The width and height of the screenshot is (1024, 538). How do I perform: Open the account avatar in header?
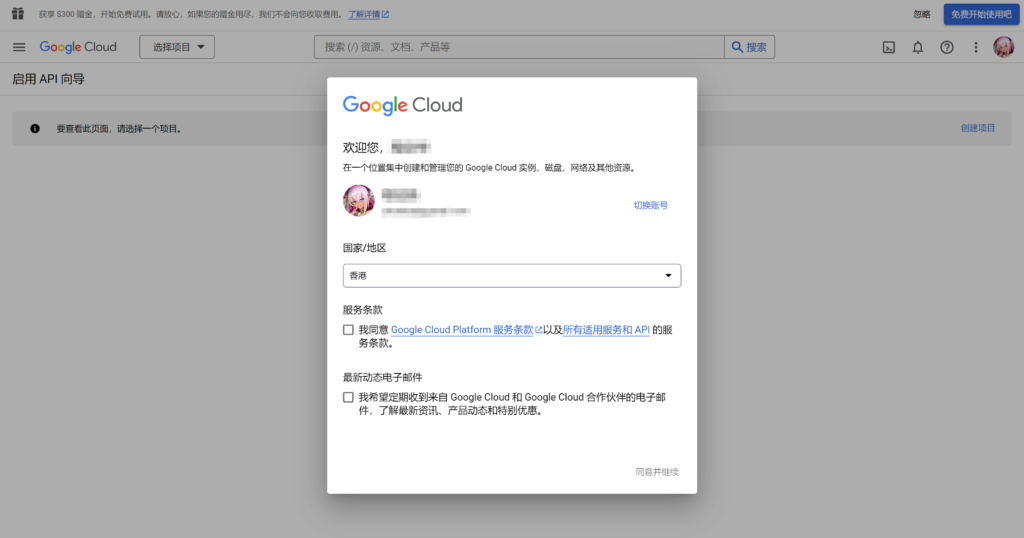tap(1004, 47)
